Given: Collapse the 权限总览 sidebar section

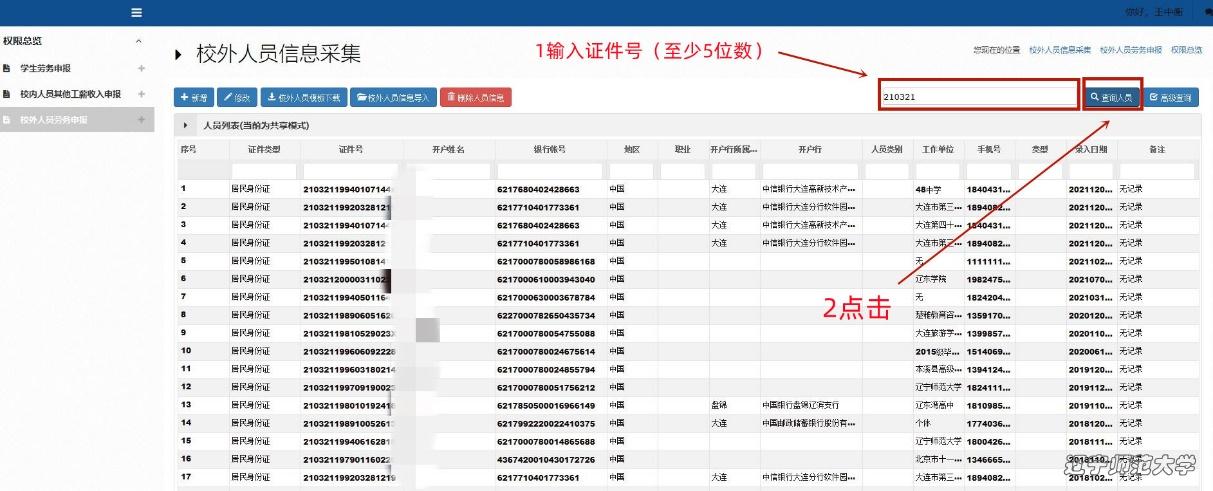Looking at the screenshot, I should (x=139, y=41).
